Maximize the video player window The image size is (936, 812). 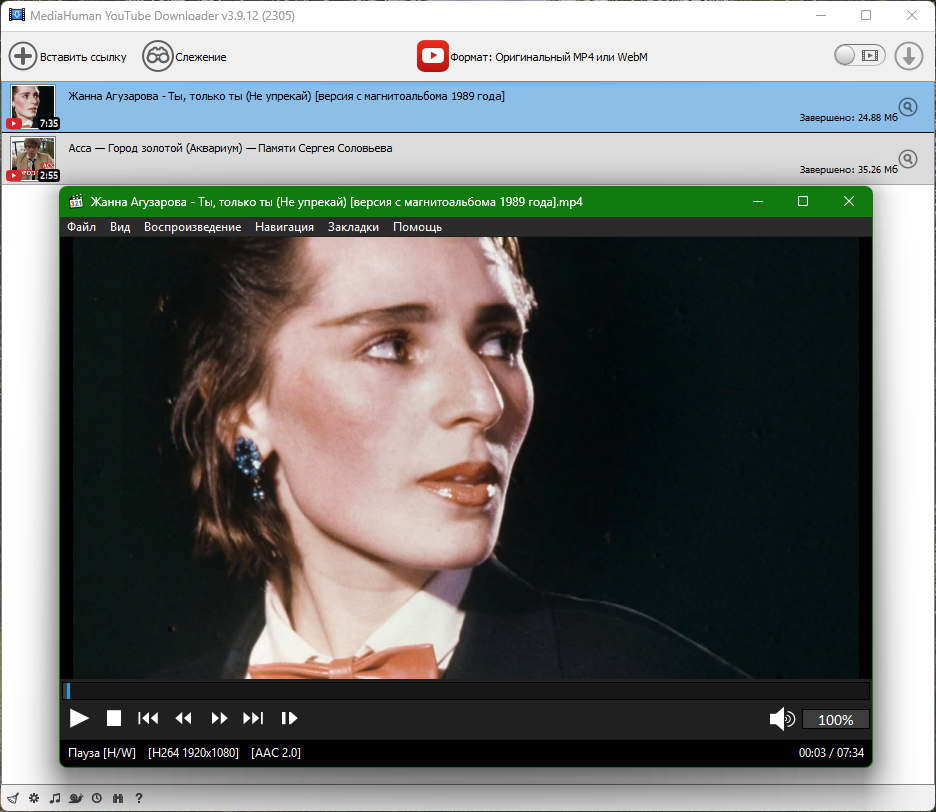click(x=803, y=201)
